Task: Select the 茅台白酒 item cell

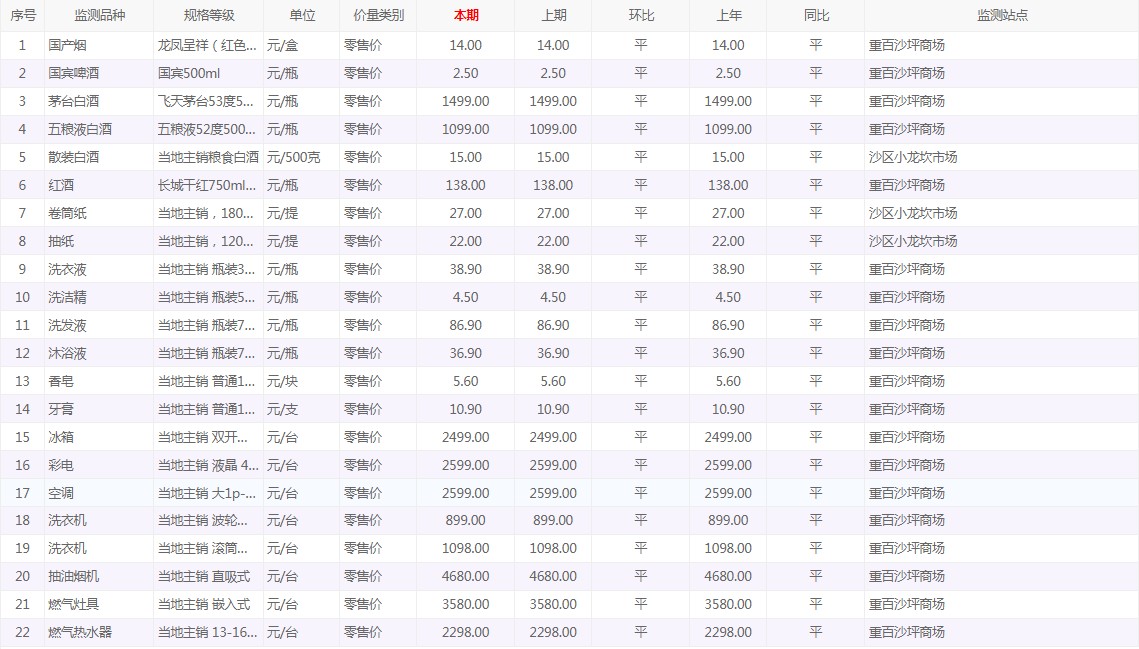Action: [74, 101]
